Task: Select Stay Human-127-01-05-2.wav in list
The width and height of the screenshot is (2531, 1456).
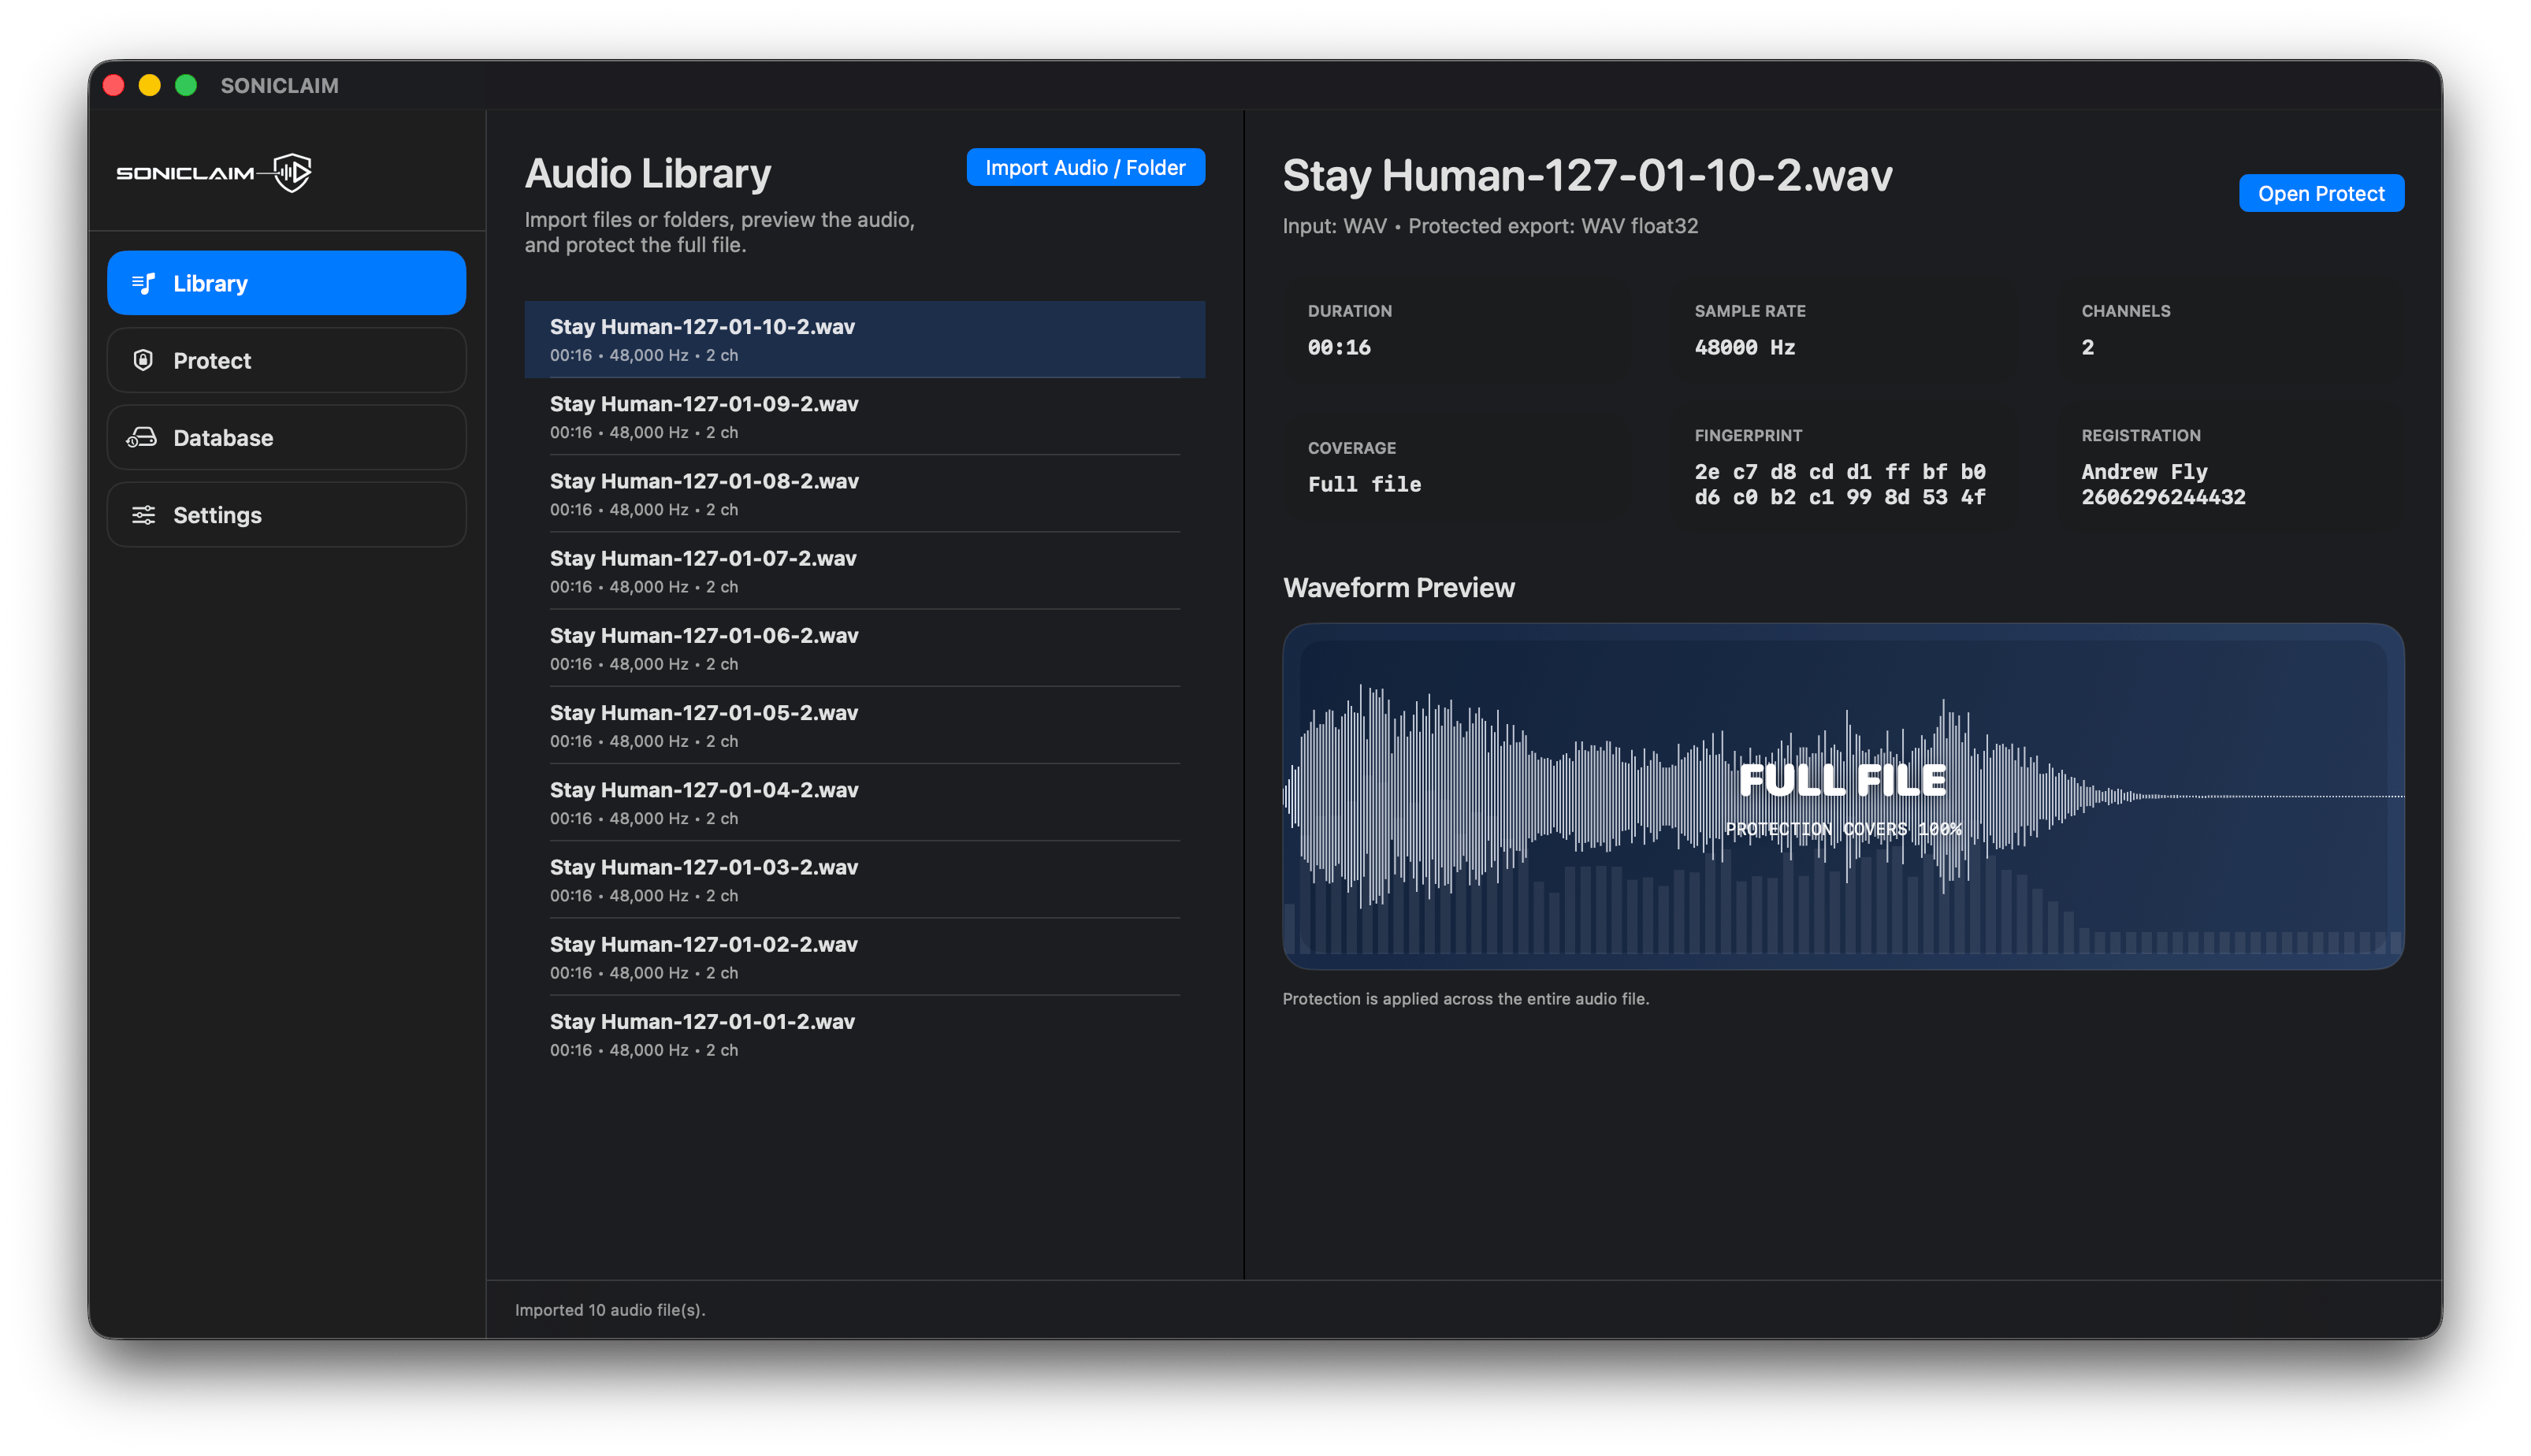Action: coord(864,725)
